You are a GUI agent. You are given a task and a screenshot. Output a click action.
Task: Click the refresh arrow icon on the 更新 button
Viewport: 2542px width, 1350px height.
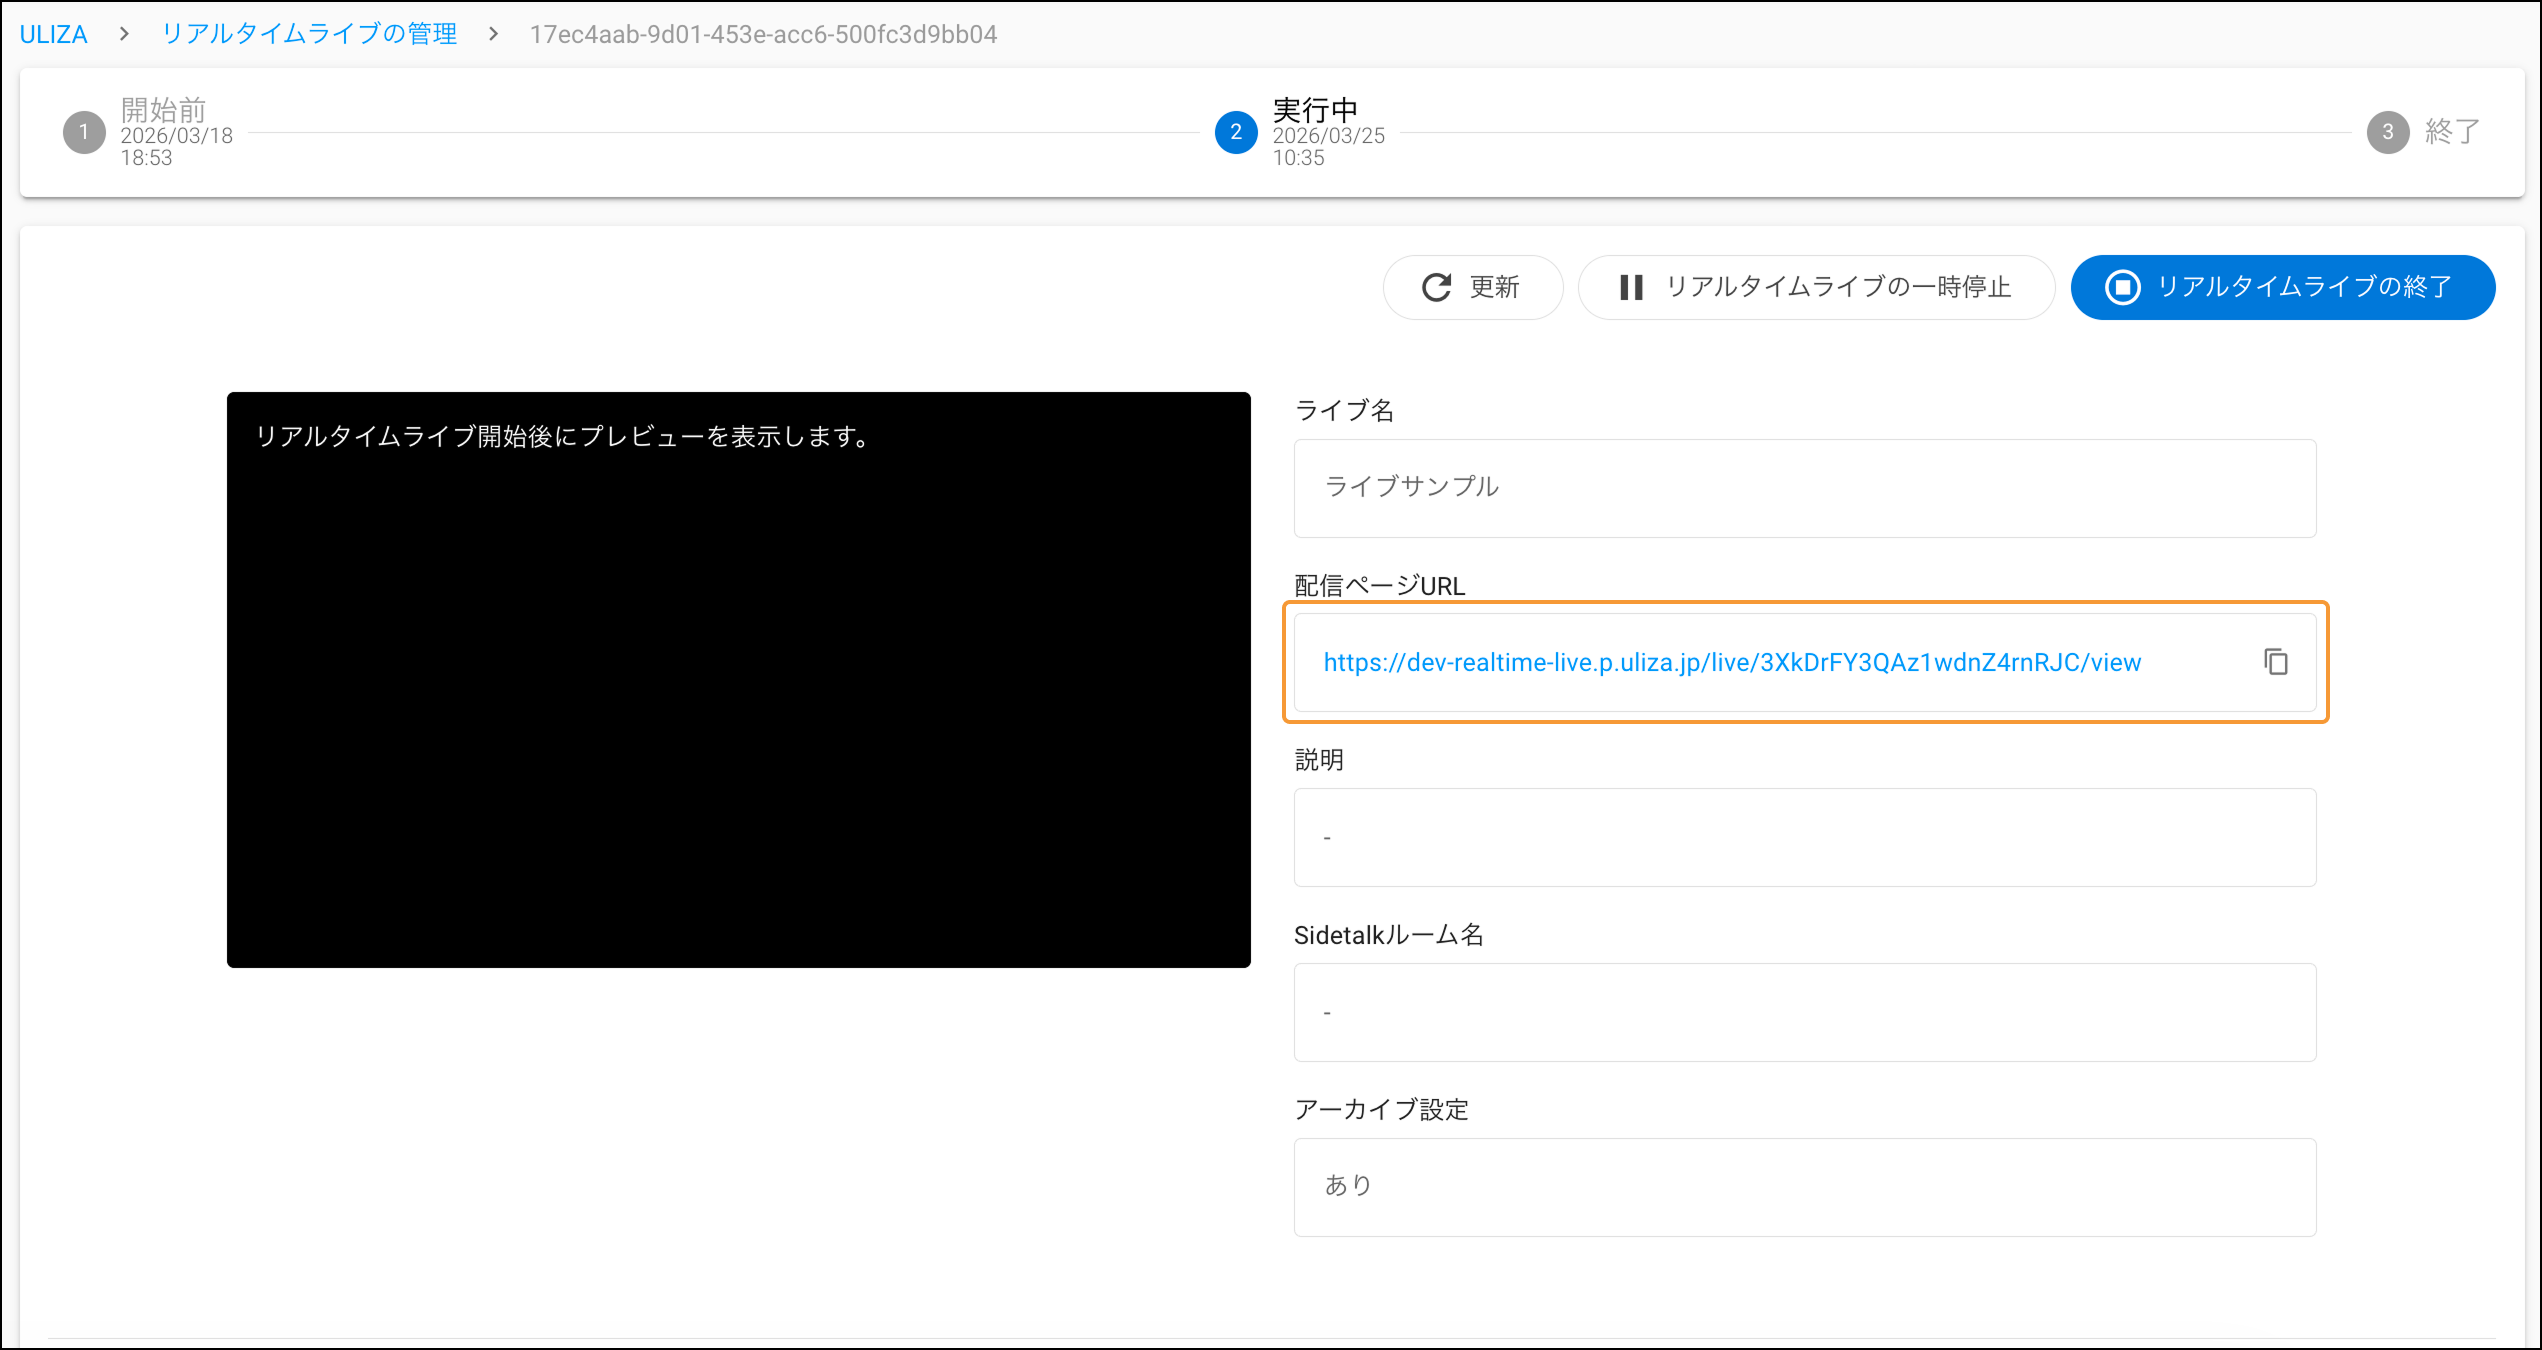(1437, 287)
